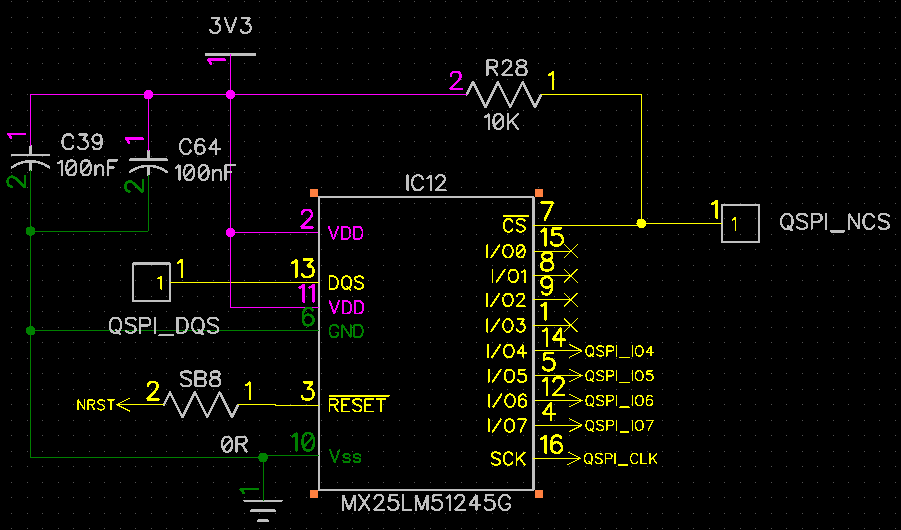Click pin number 16 on SCK

[552, 444]
